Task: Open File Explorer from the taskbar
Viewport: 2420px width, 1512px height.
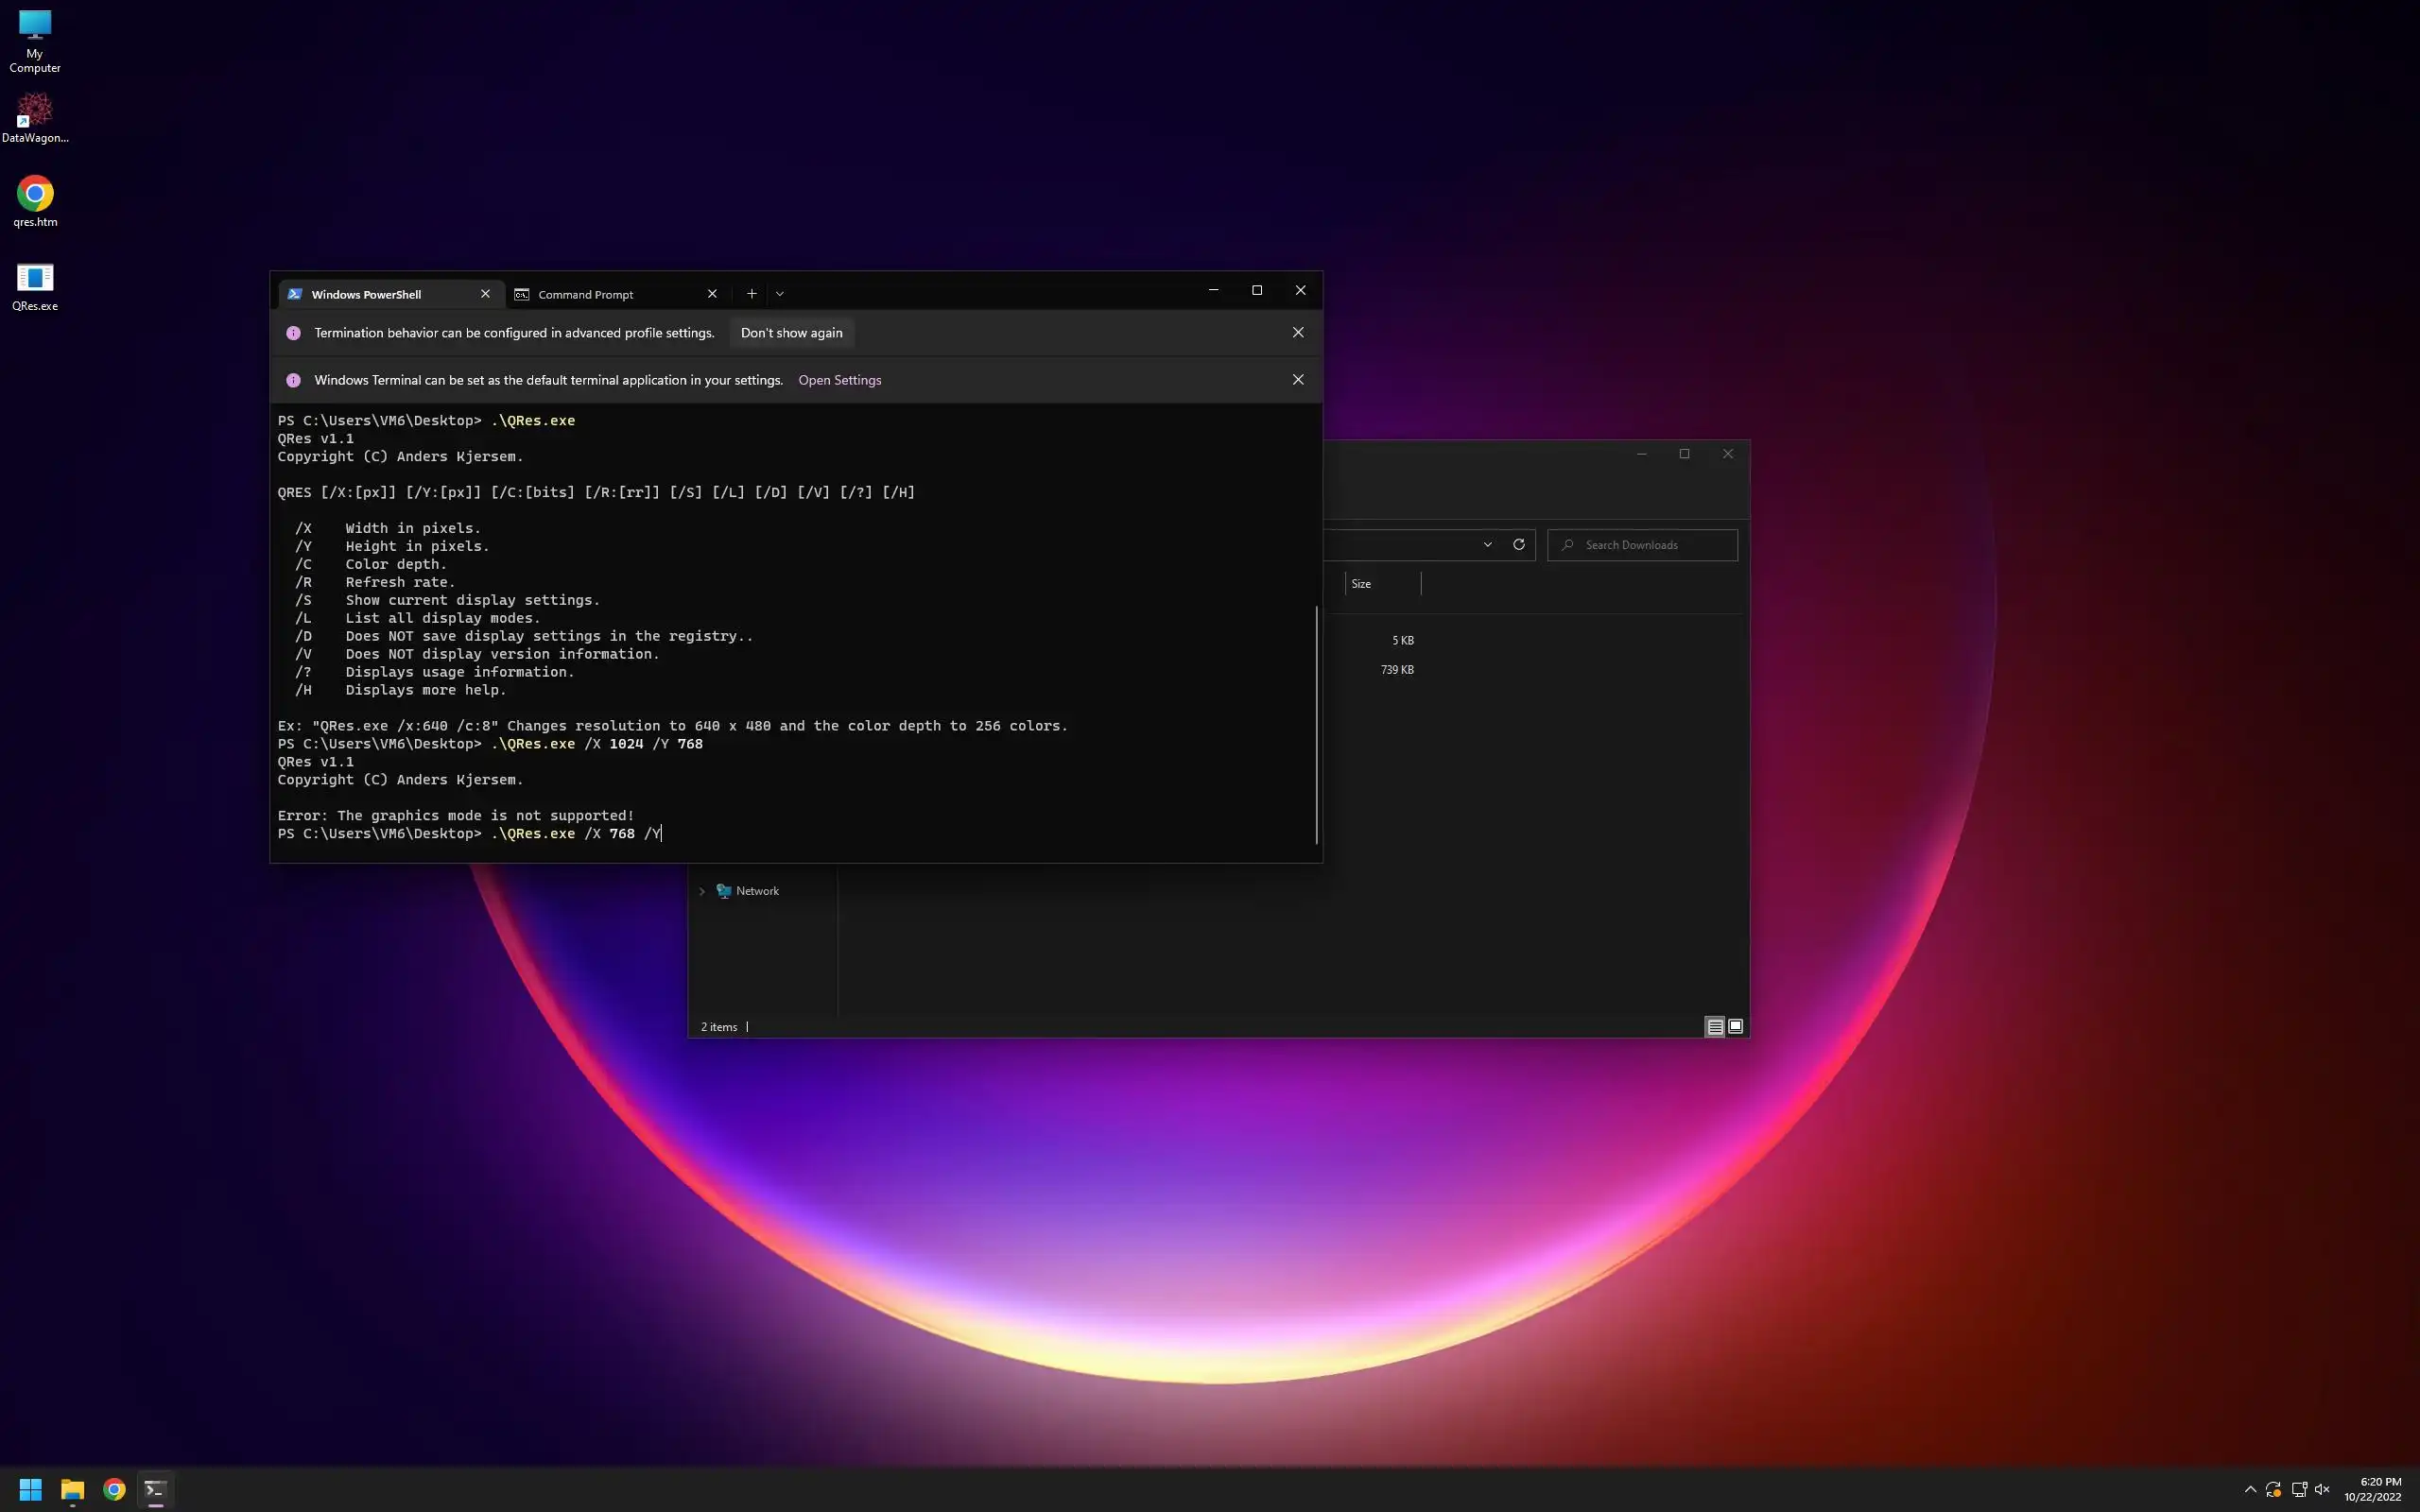Action: (x=72, y=1489)
